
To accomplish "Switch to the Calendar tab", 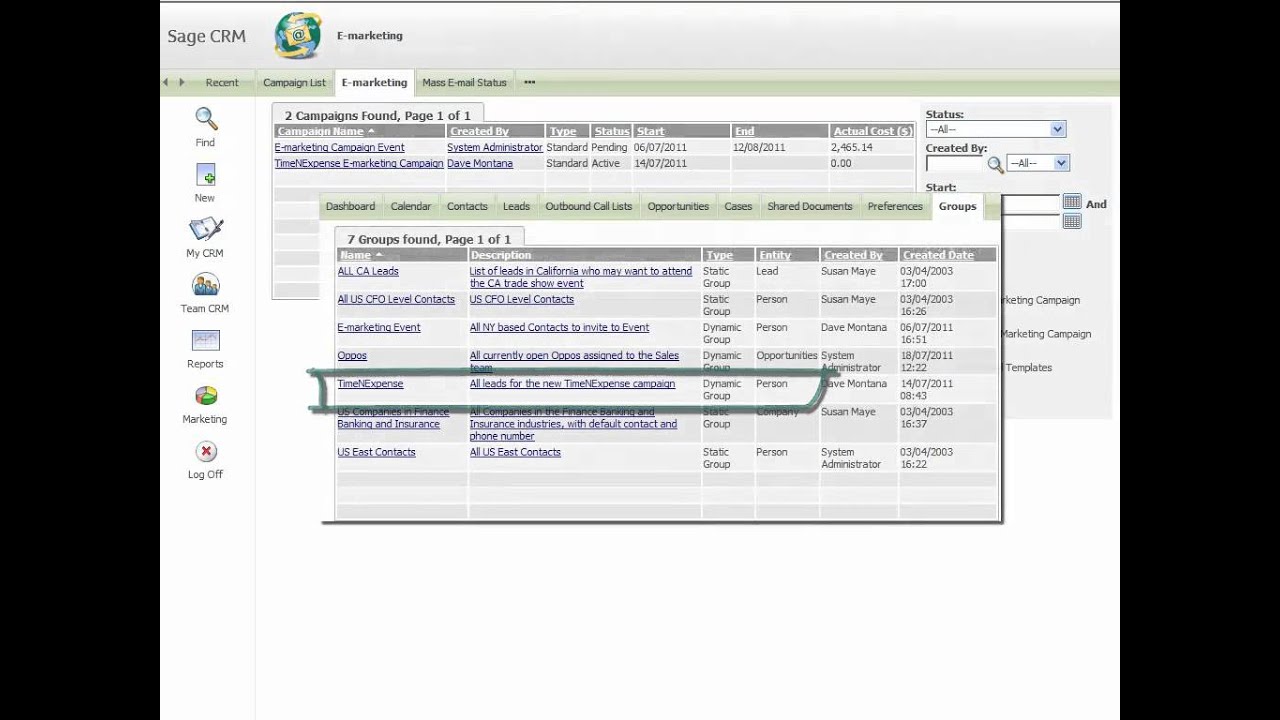I will pos(411,206).
